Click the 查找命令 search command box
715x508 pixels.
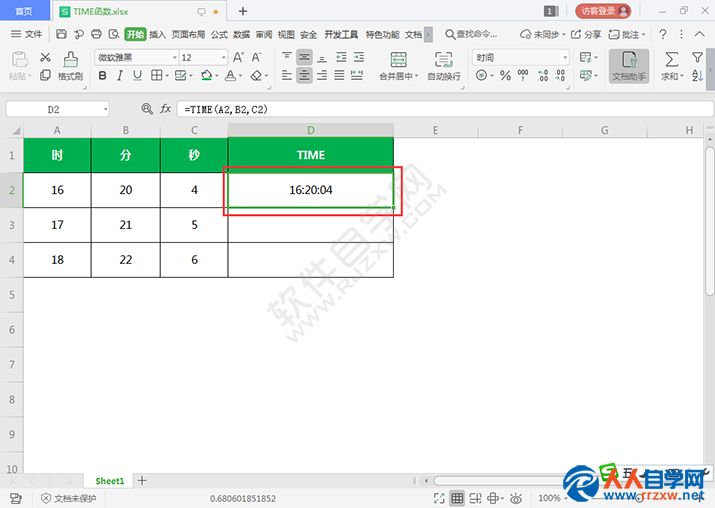(x=471, y=34)
